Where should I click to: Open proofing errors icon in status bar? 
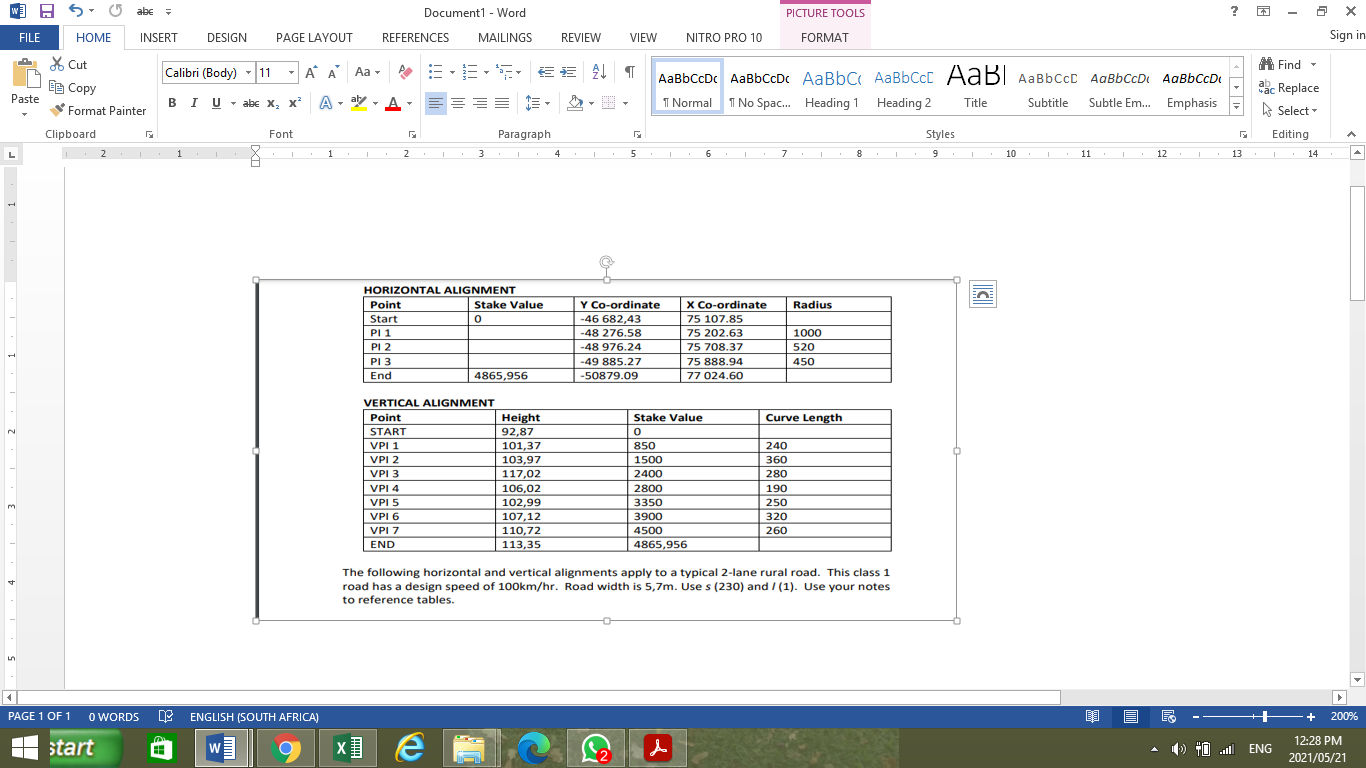pyautogui.click(x=166, y=717)
